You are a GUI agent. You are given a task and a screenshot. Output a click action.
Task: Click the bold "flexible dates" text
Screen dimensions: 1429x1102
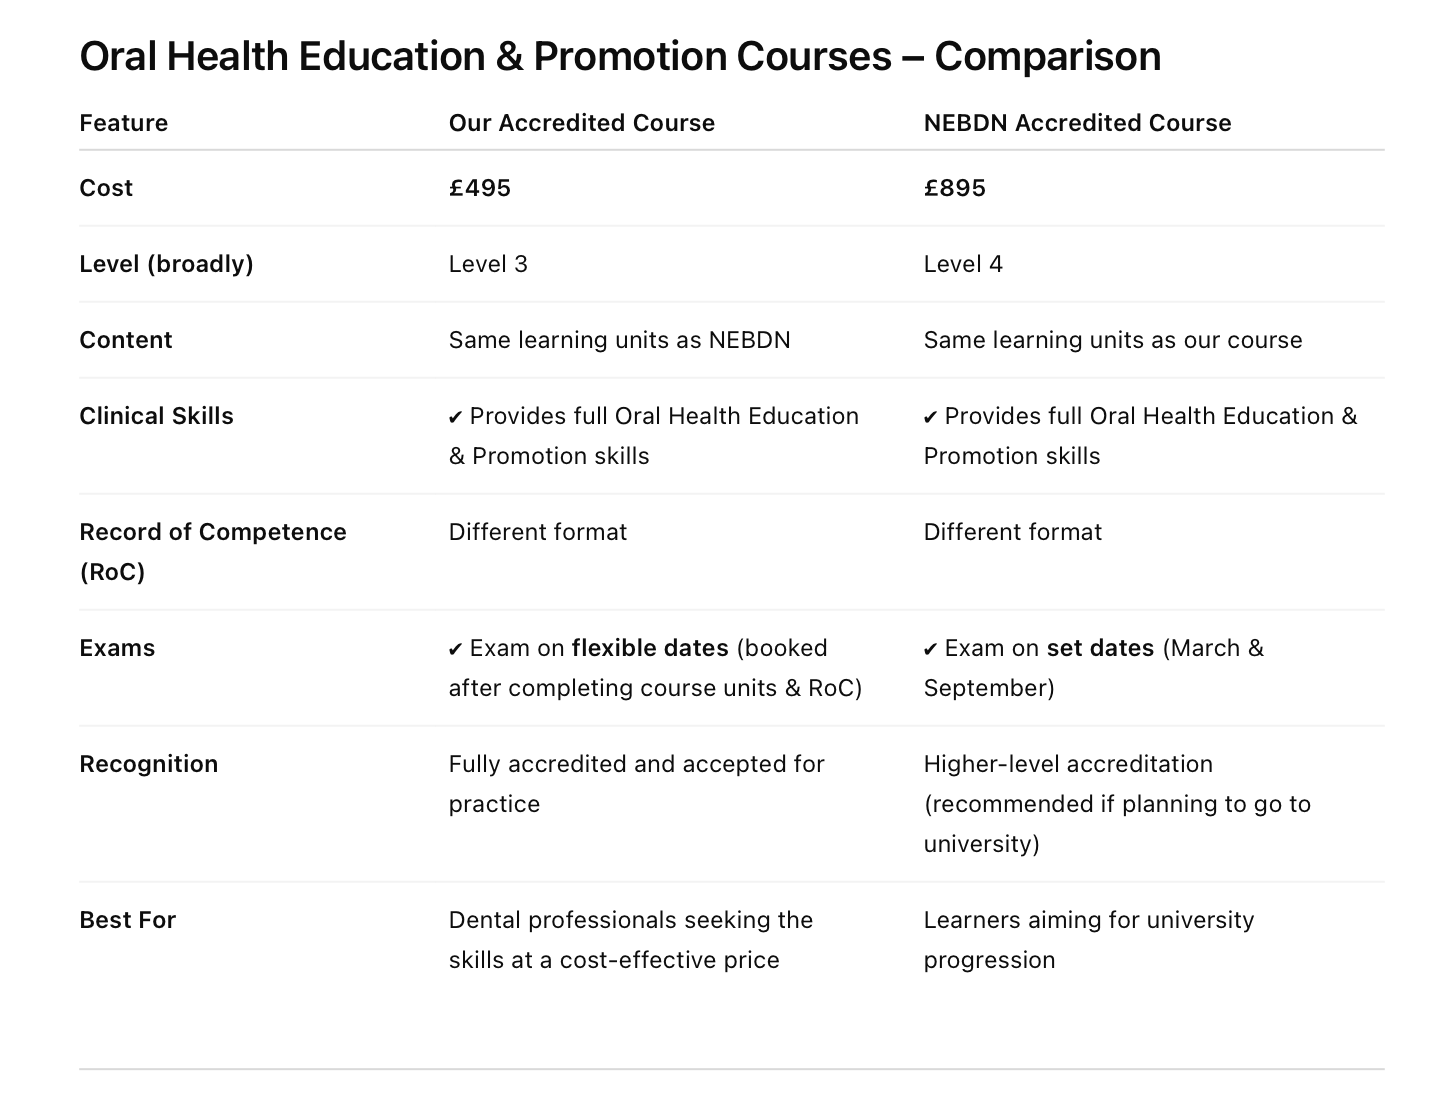[650, 648]
